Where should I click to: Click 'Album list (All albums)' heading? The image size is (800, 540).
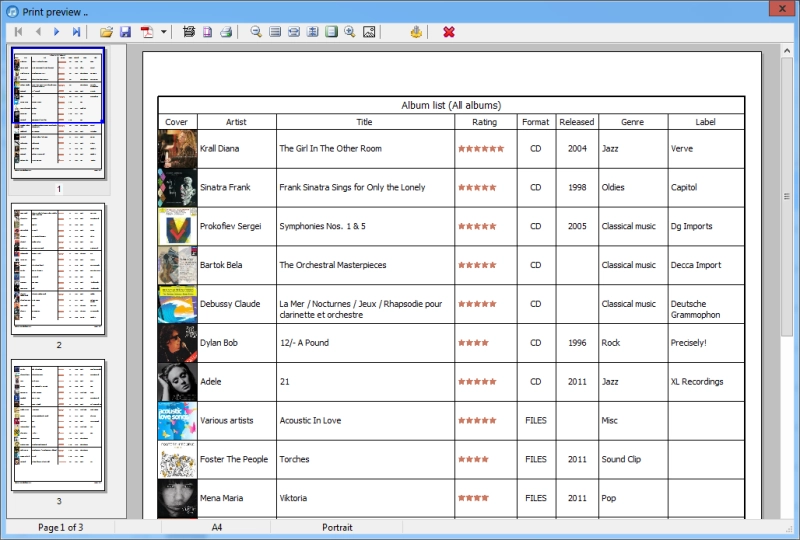point(451,105)
